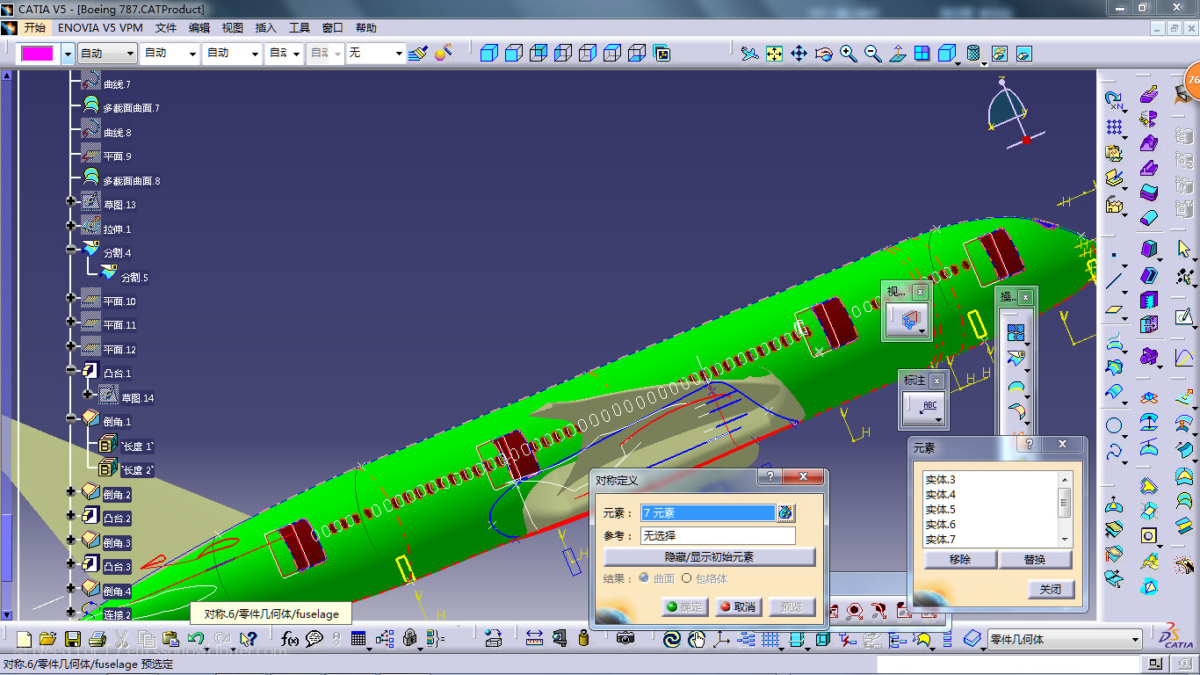Click the 确定 button in 对称定义 dialog
Screen dimensions: 1200x675
[683, 607]
